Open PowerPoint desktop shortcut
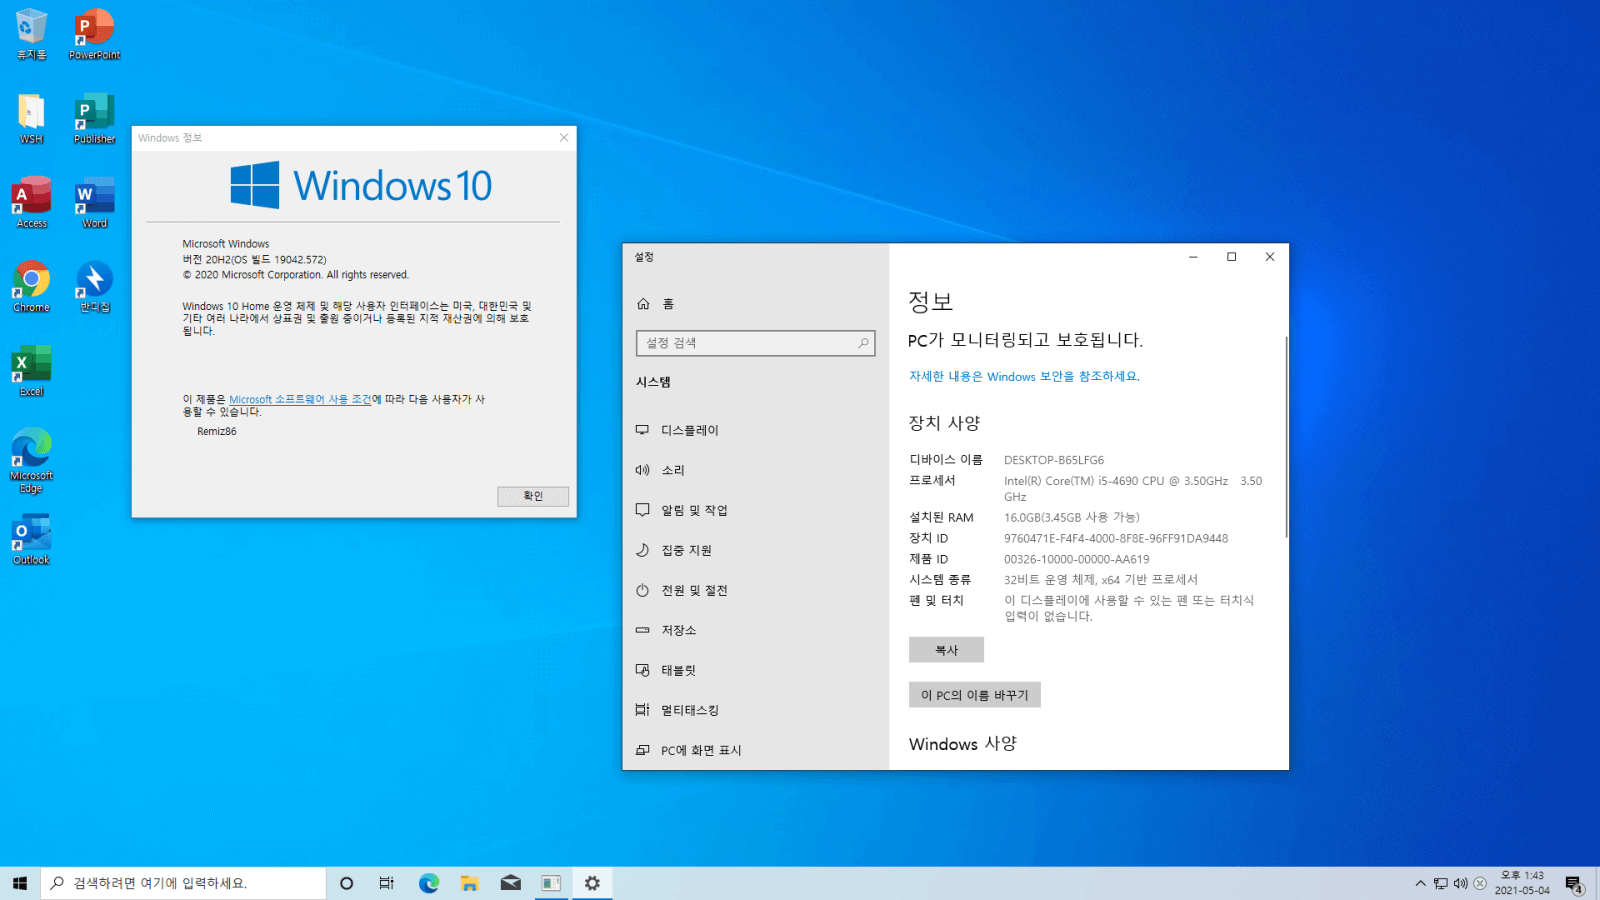 (95, 34)
